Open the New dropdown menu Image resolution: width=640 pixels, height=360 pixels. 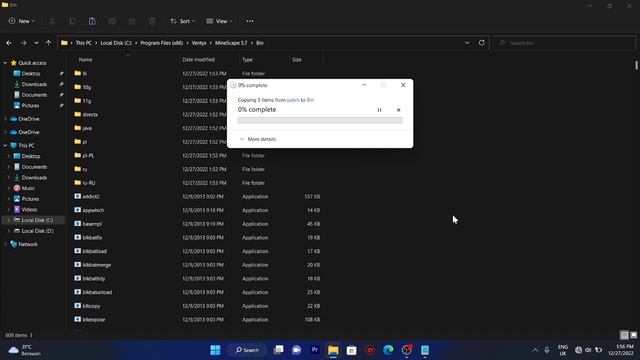[x=22, y=21]
